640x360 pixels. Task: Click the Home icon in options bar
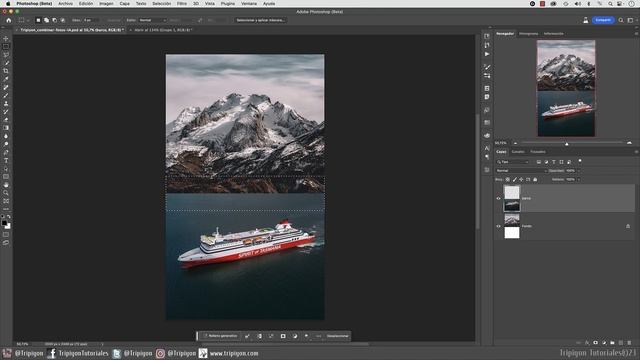(x=9, y=20)
